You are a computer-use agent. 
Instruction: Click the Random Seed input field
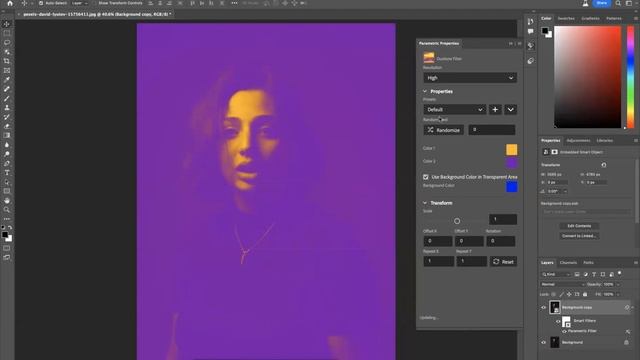coord(491,130)
